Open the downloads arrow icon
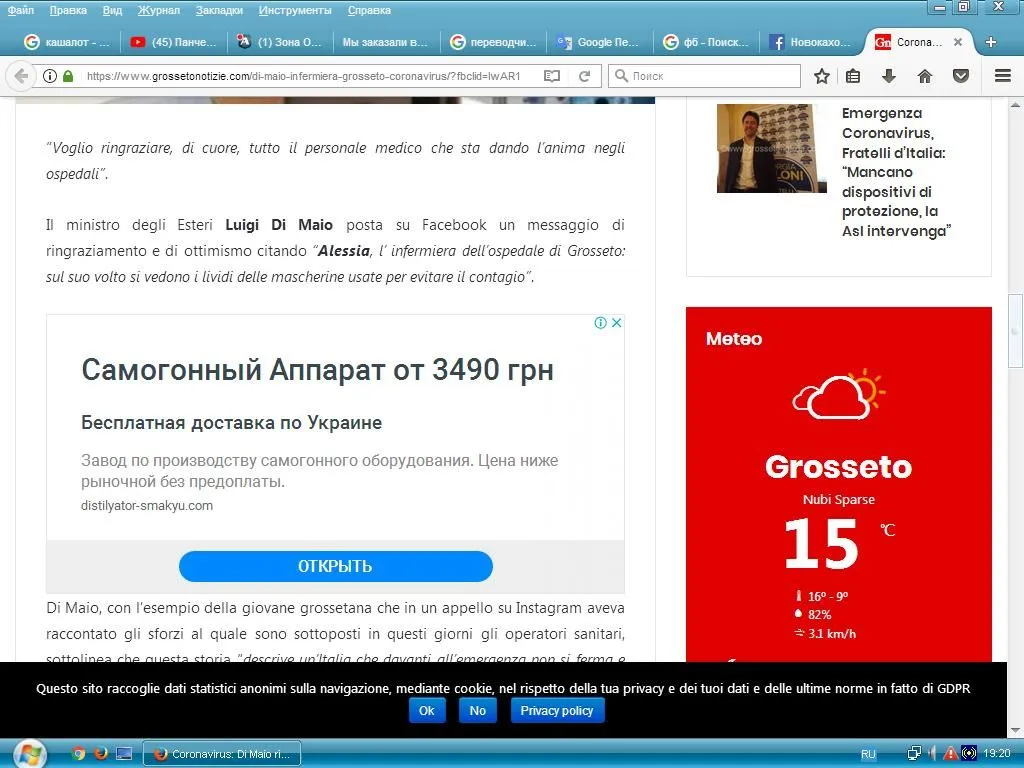1024x768 pixels. (888, 76)
